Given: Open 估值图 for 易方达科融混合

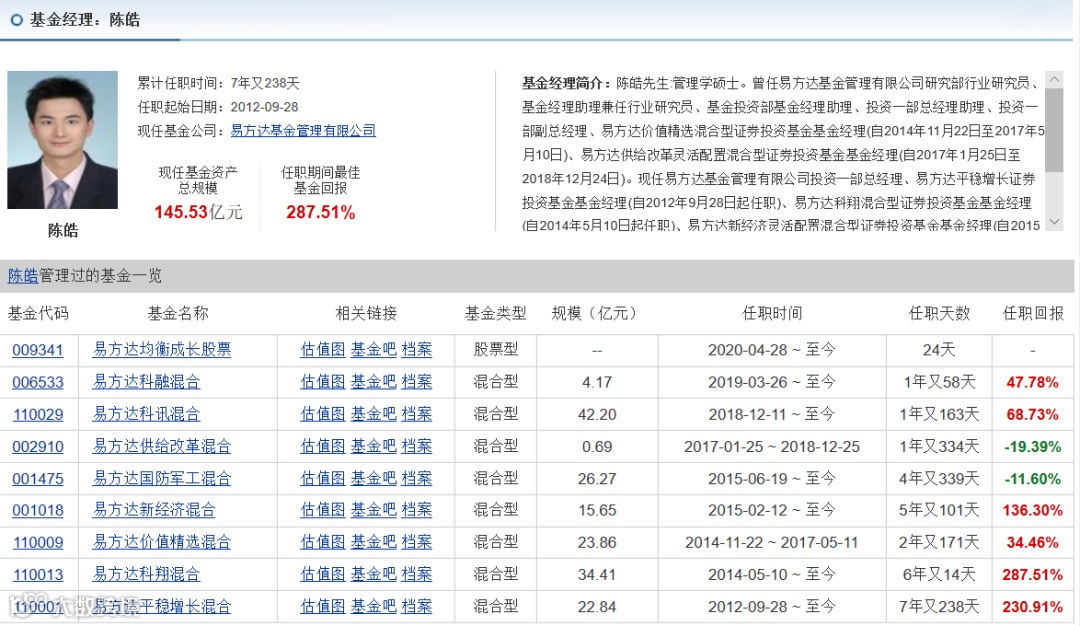Looking at the screenshot, I should (322, 382).
